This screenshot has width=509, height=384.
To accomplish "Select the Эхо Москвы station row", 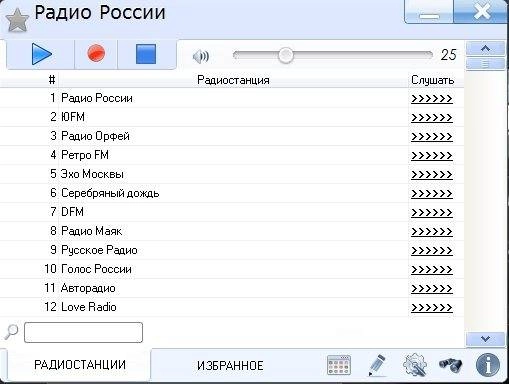I will click(x=232, y=174).
